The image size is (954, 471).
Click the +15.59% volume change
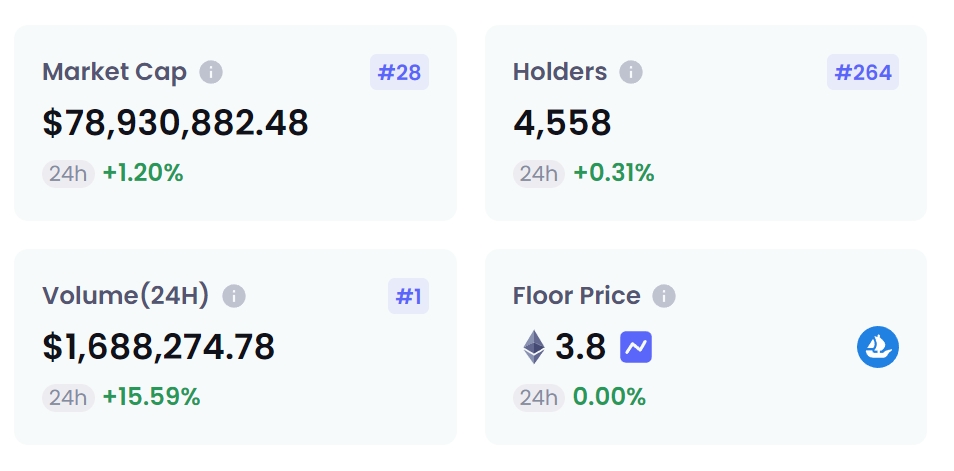(x=152, y=397)
